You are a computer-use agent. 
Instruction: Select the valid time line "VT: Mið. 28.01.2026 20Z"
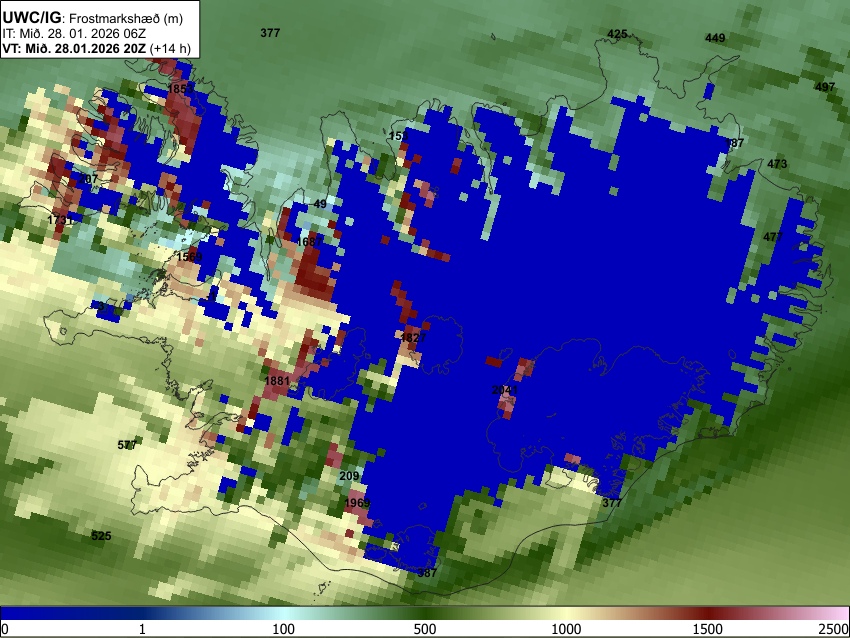pyautogui.click(x=74, y=48)
